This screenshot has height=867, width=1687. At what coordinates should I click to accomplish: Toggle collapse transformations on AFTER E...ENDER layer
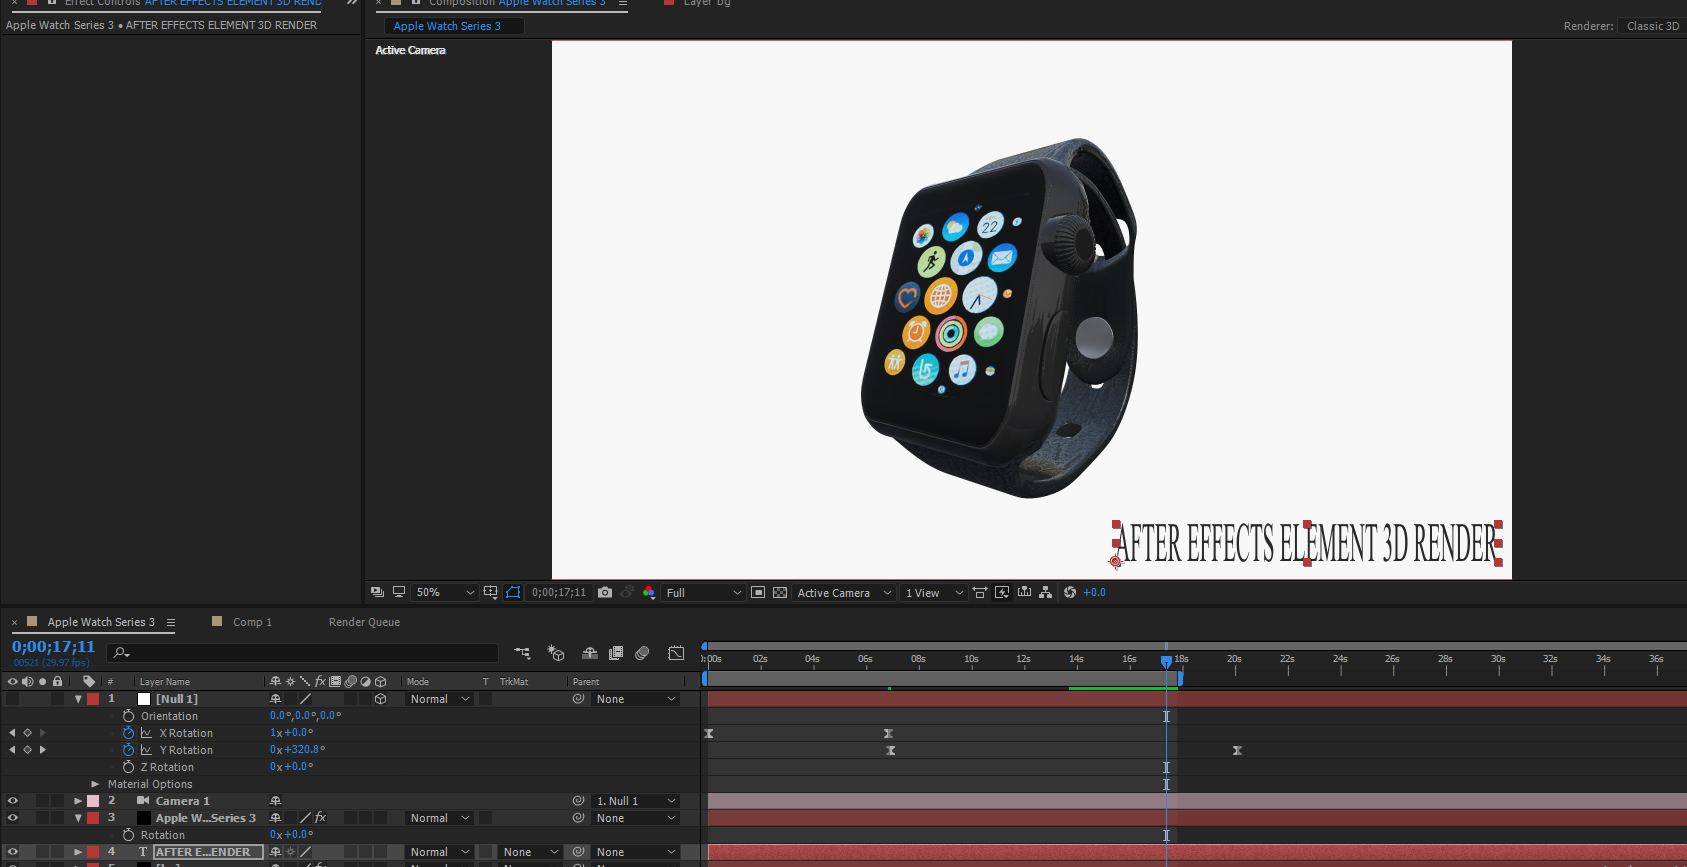pyautogui.click(x=290, y=852)
